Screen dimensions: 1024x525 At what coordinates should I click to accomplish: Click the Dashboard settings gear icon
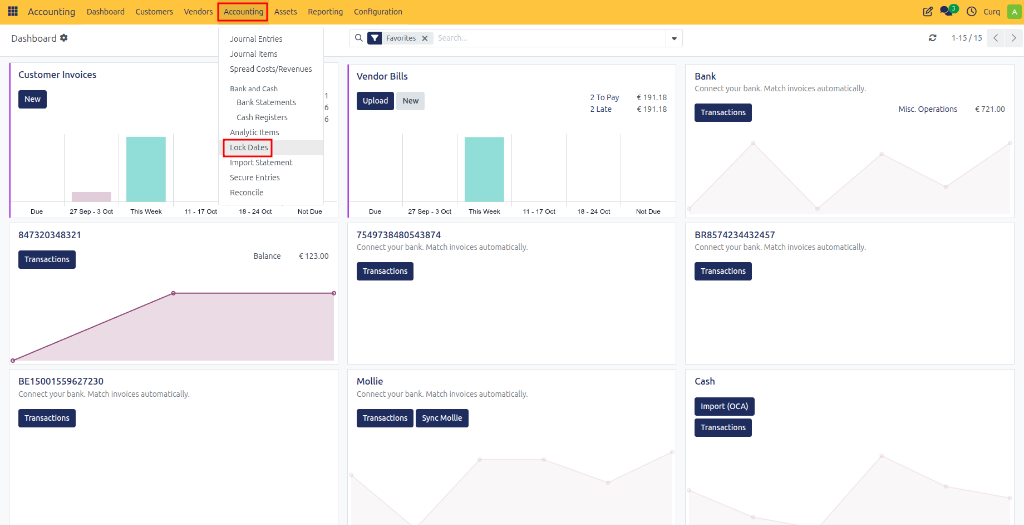[x=63, y=38]
